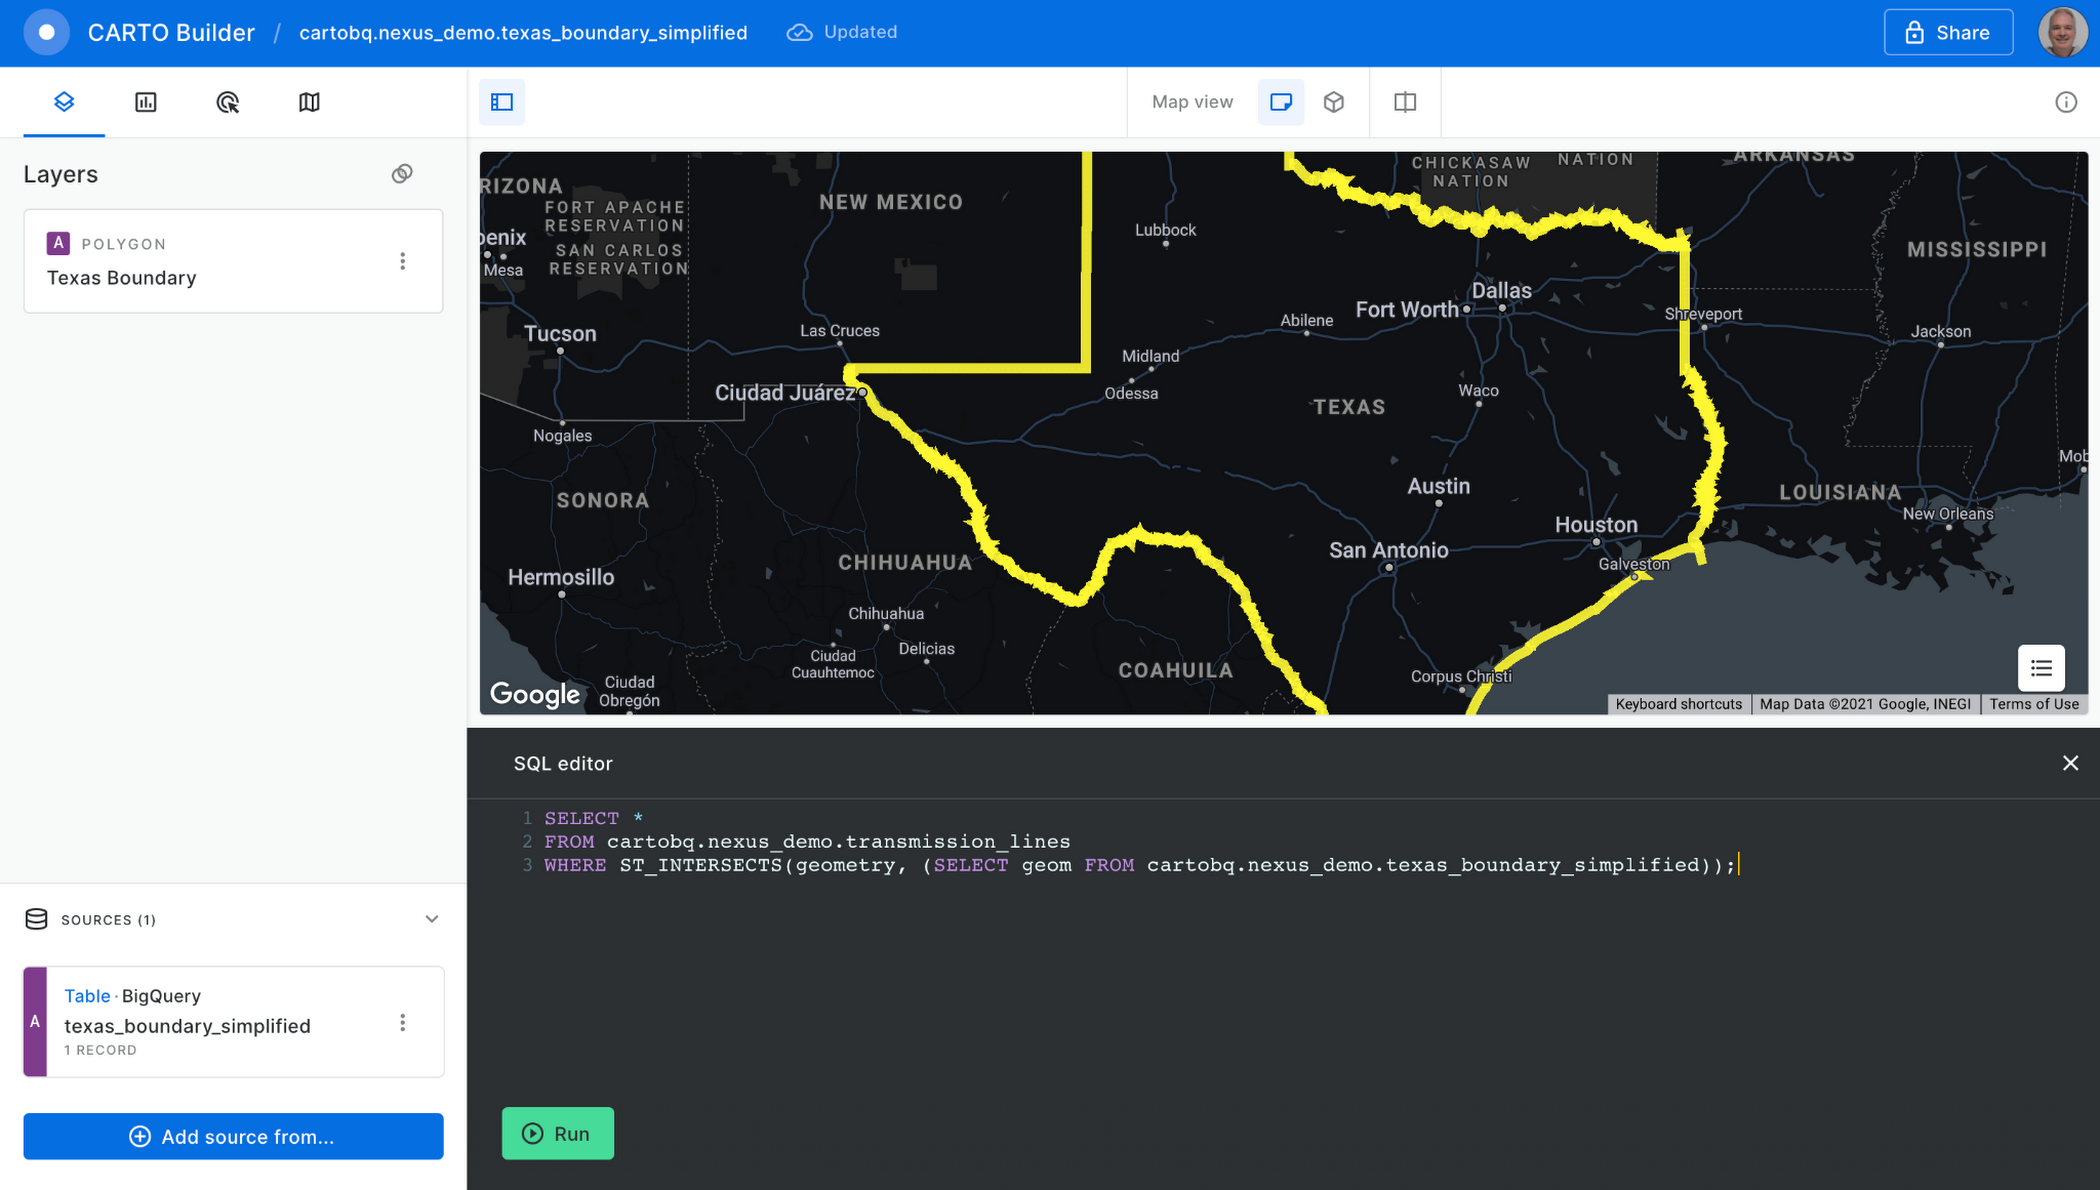Open Share map settings
This screenshot has width=2100, height=1190.
pyautogui.click(x=1947, y=33)
